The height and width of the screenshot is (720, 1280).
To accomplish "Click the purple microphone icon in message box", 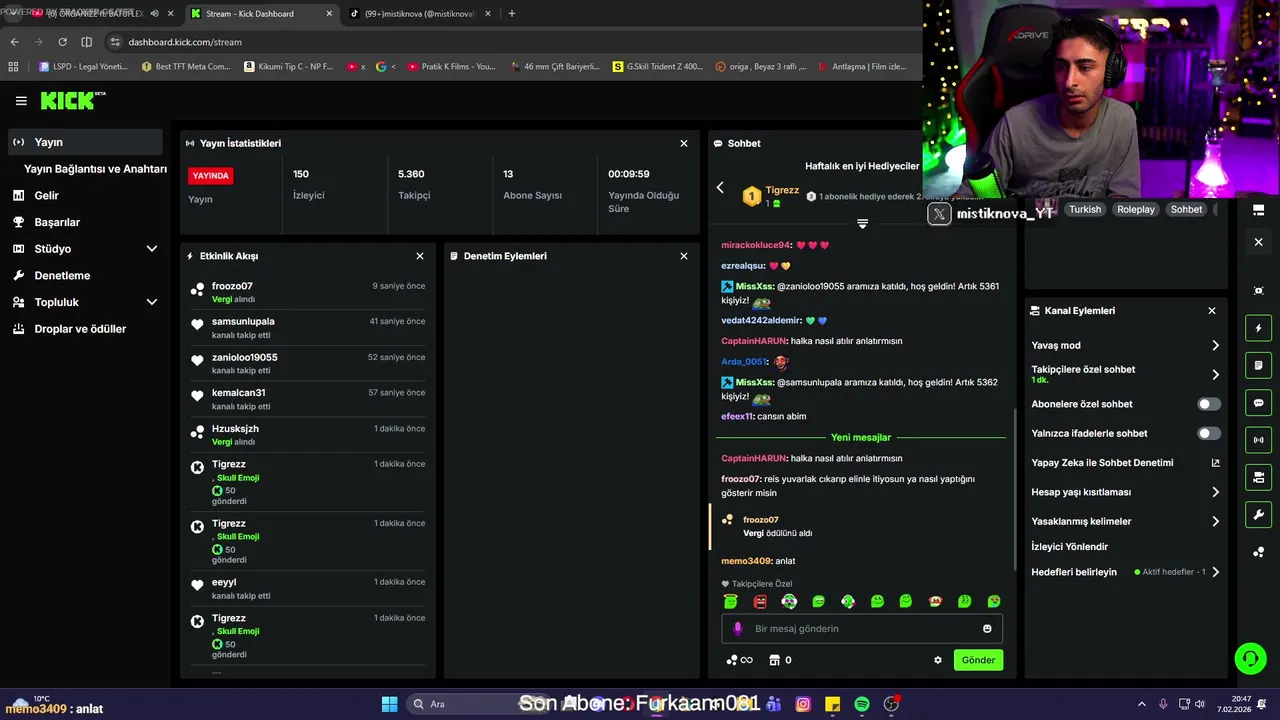I will (738, 629).
